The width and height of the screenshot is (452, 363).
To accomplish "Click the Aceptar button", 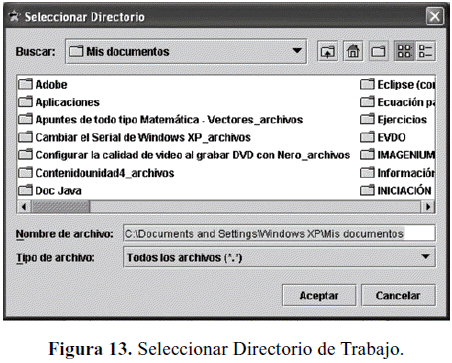I will (319, 295).
